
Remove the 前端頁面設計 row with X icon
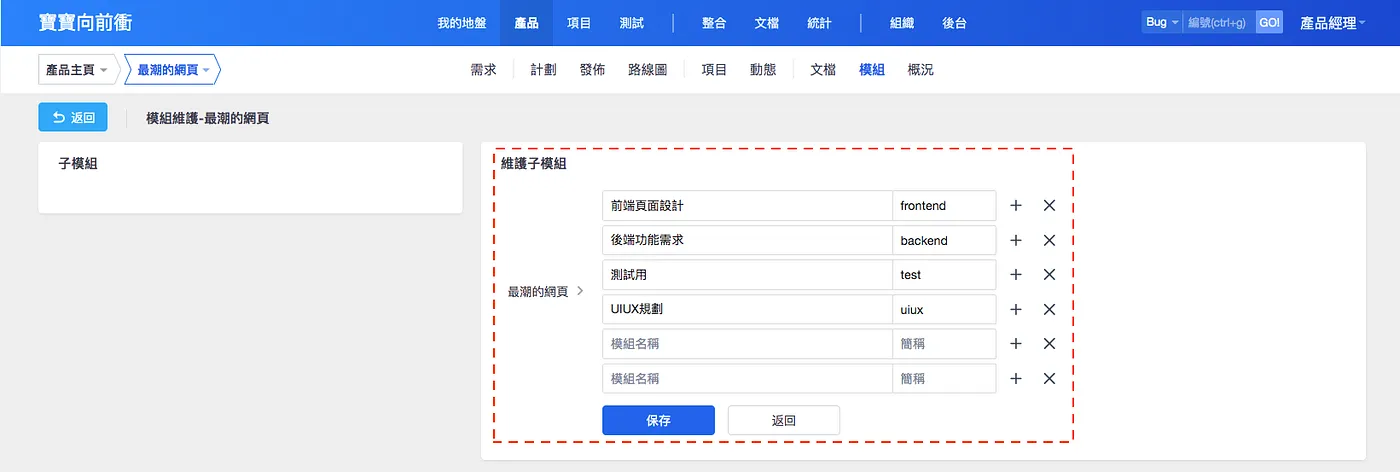point(1049,206)
